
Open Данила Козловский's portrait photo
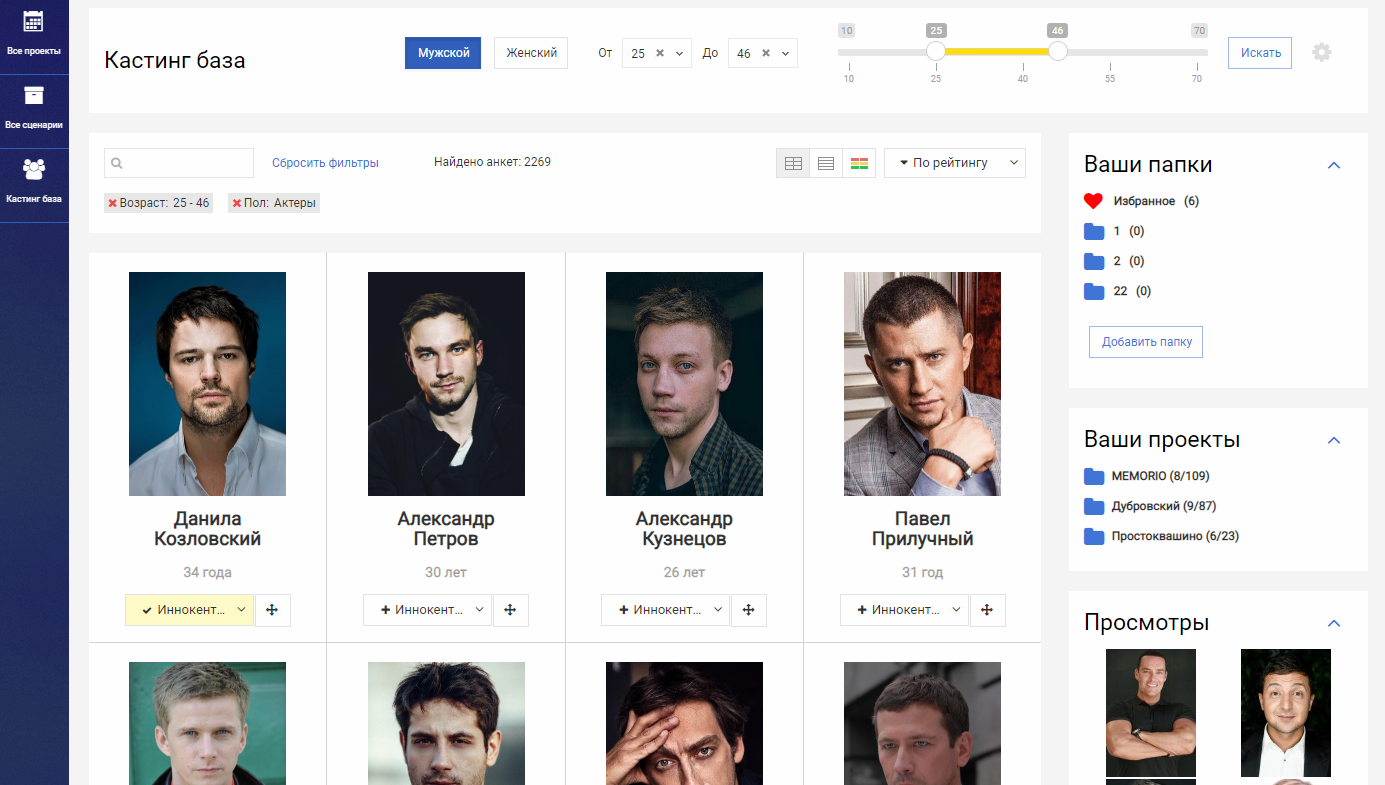207,384
